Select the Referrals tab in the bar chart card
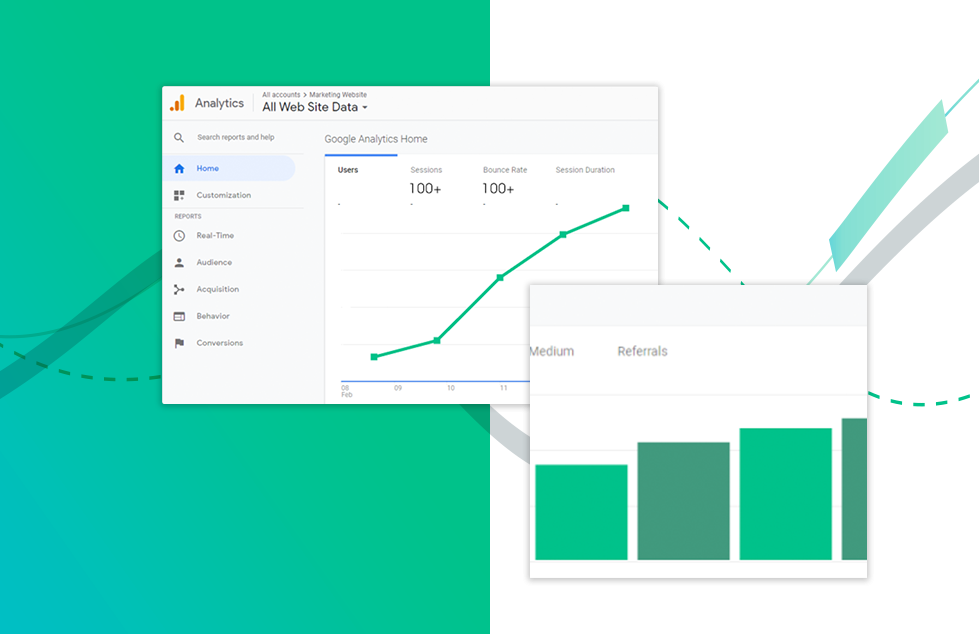979x634 pixels. tap(642, 351)
